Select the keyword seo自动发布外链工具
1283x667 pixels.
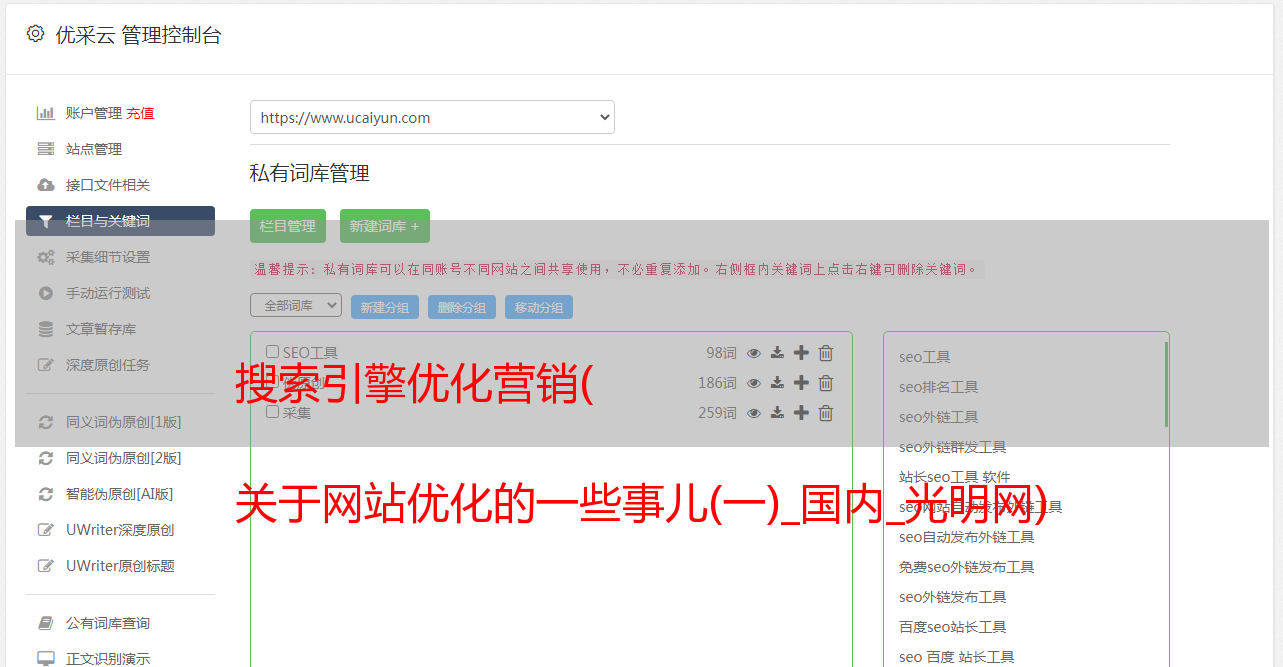coord(966,537)
